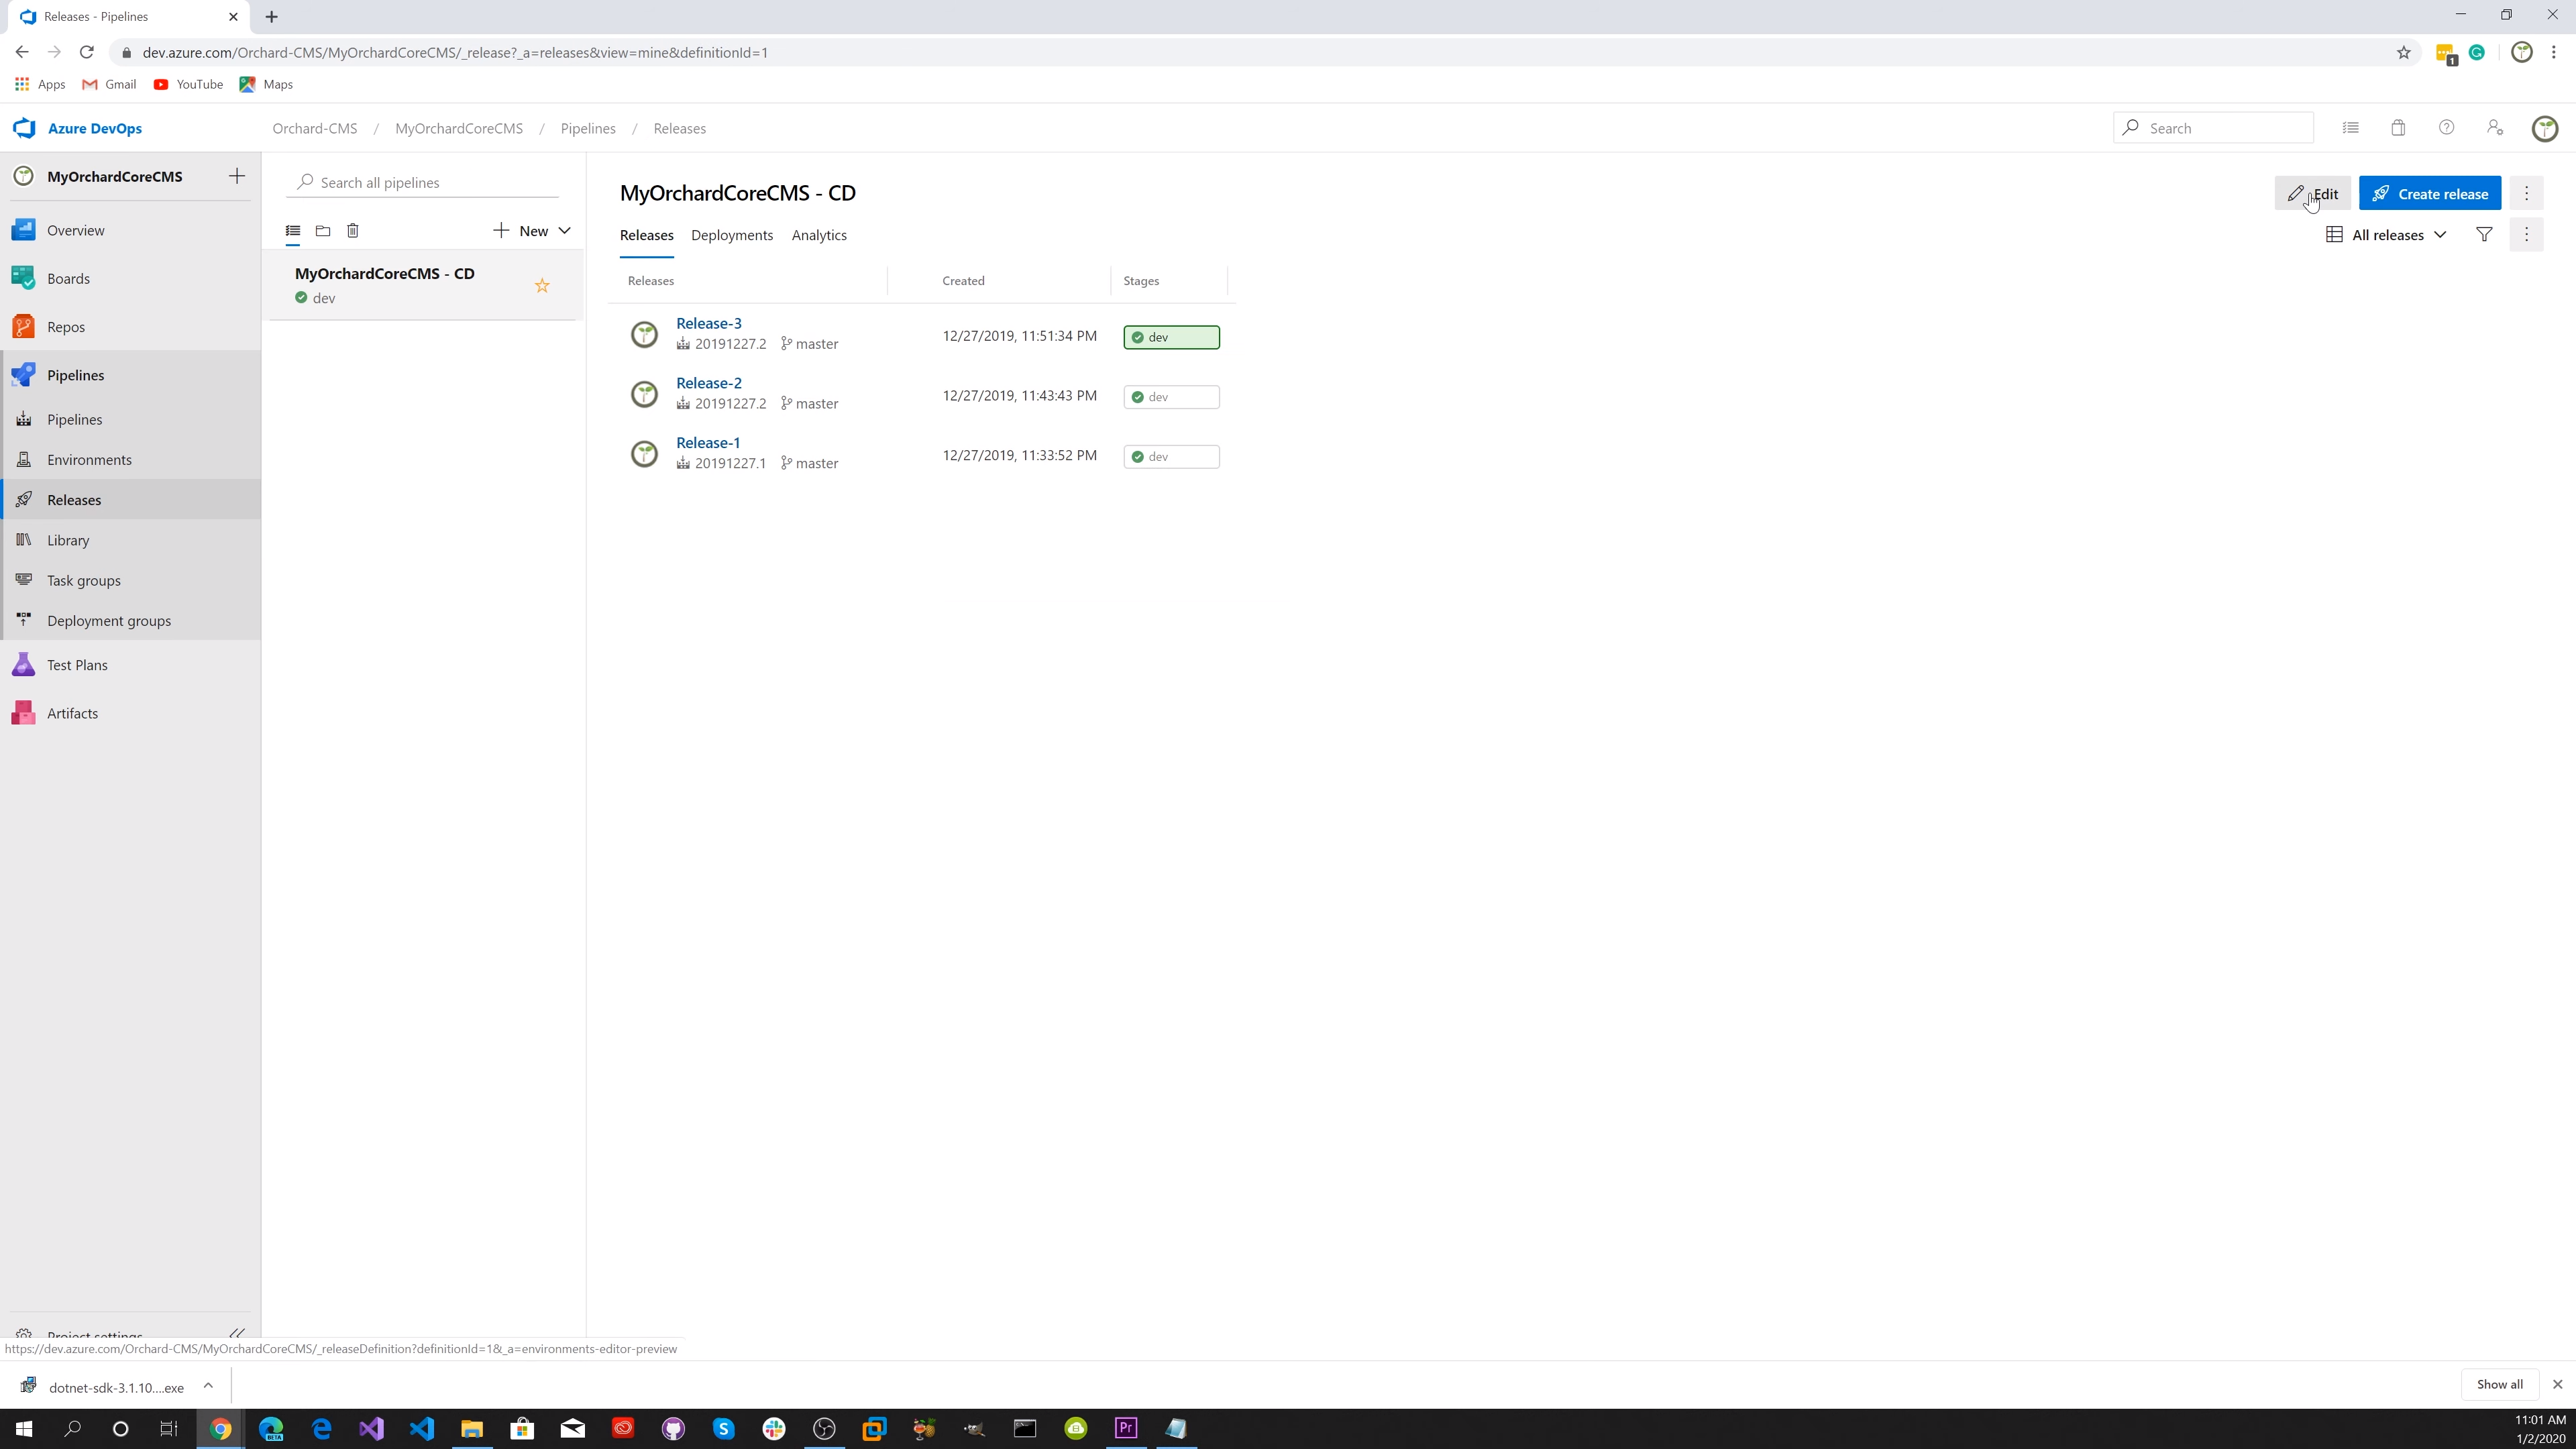
Task: Open YouTube bookmark
Action: (188, 84)
